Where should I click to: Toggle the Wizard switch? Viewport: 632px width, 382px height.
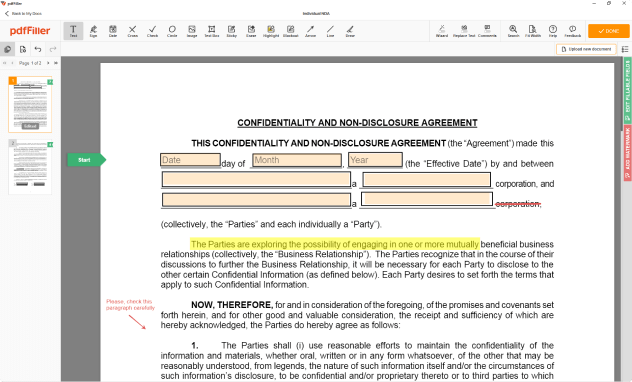[x=442, y=31]
